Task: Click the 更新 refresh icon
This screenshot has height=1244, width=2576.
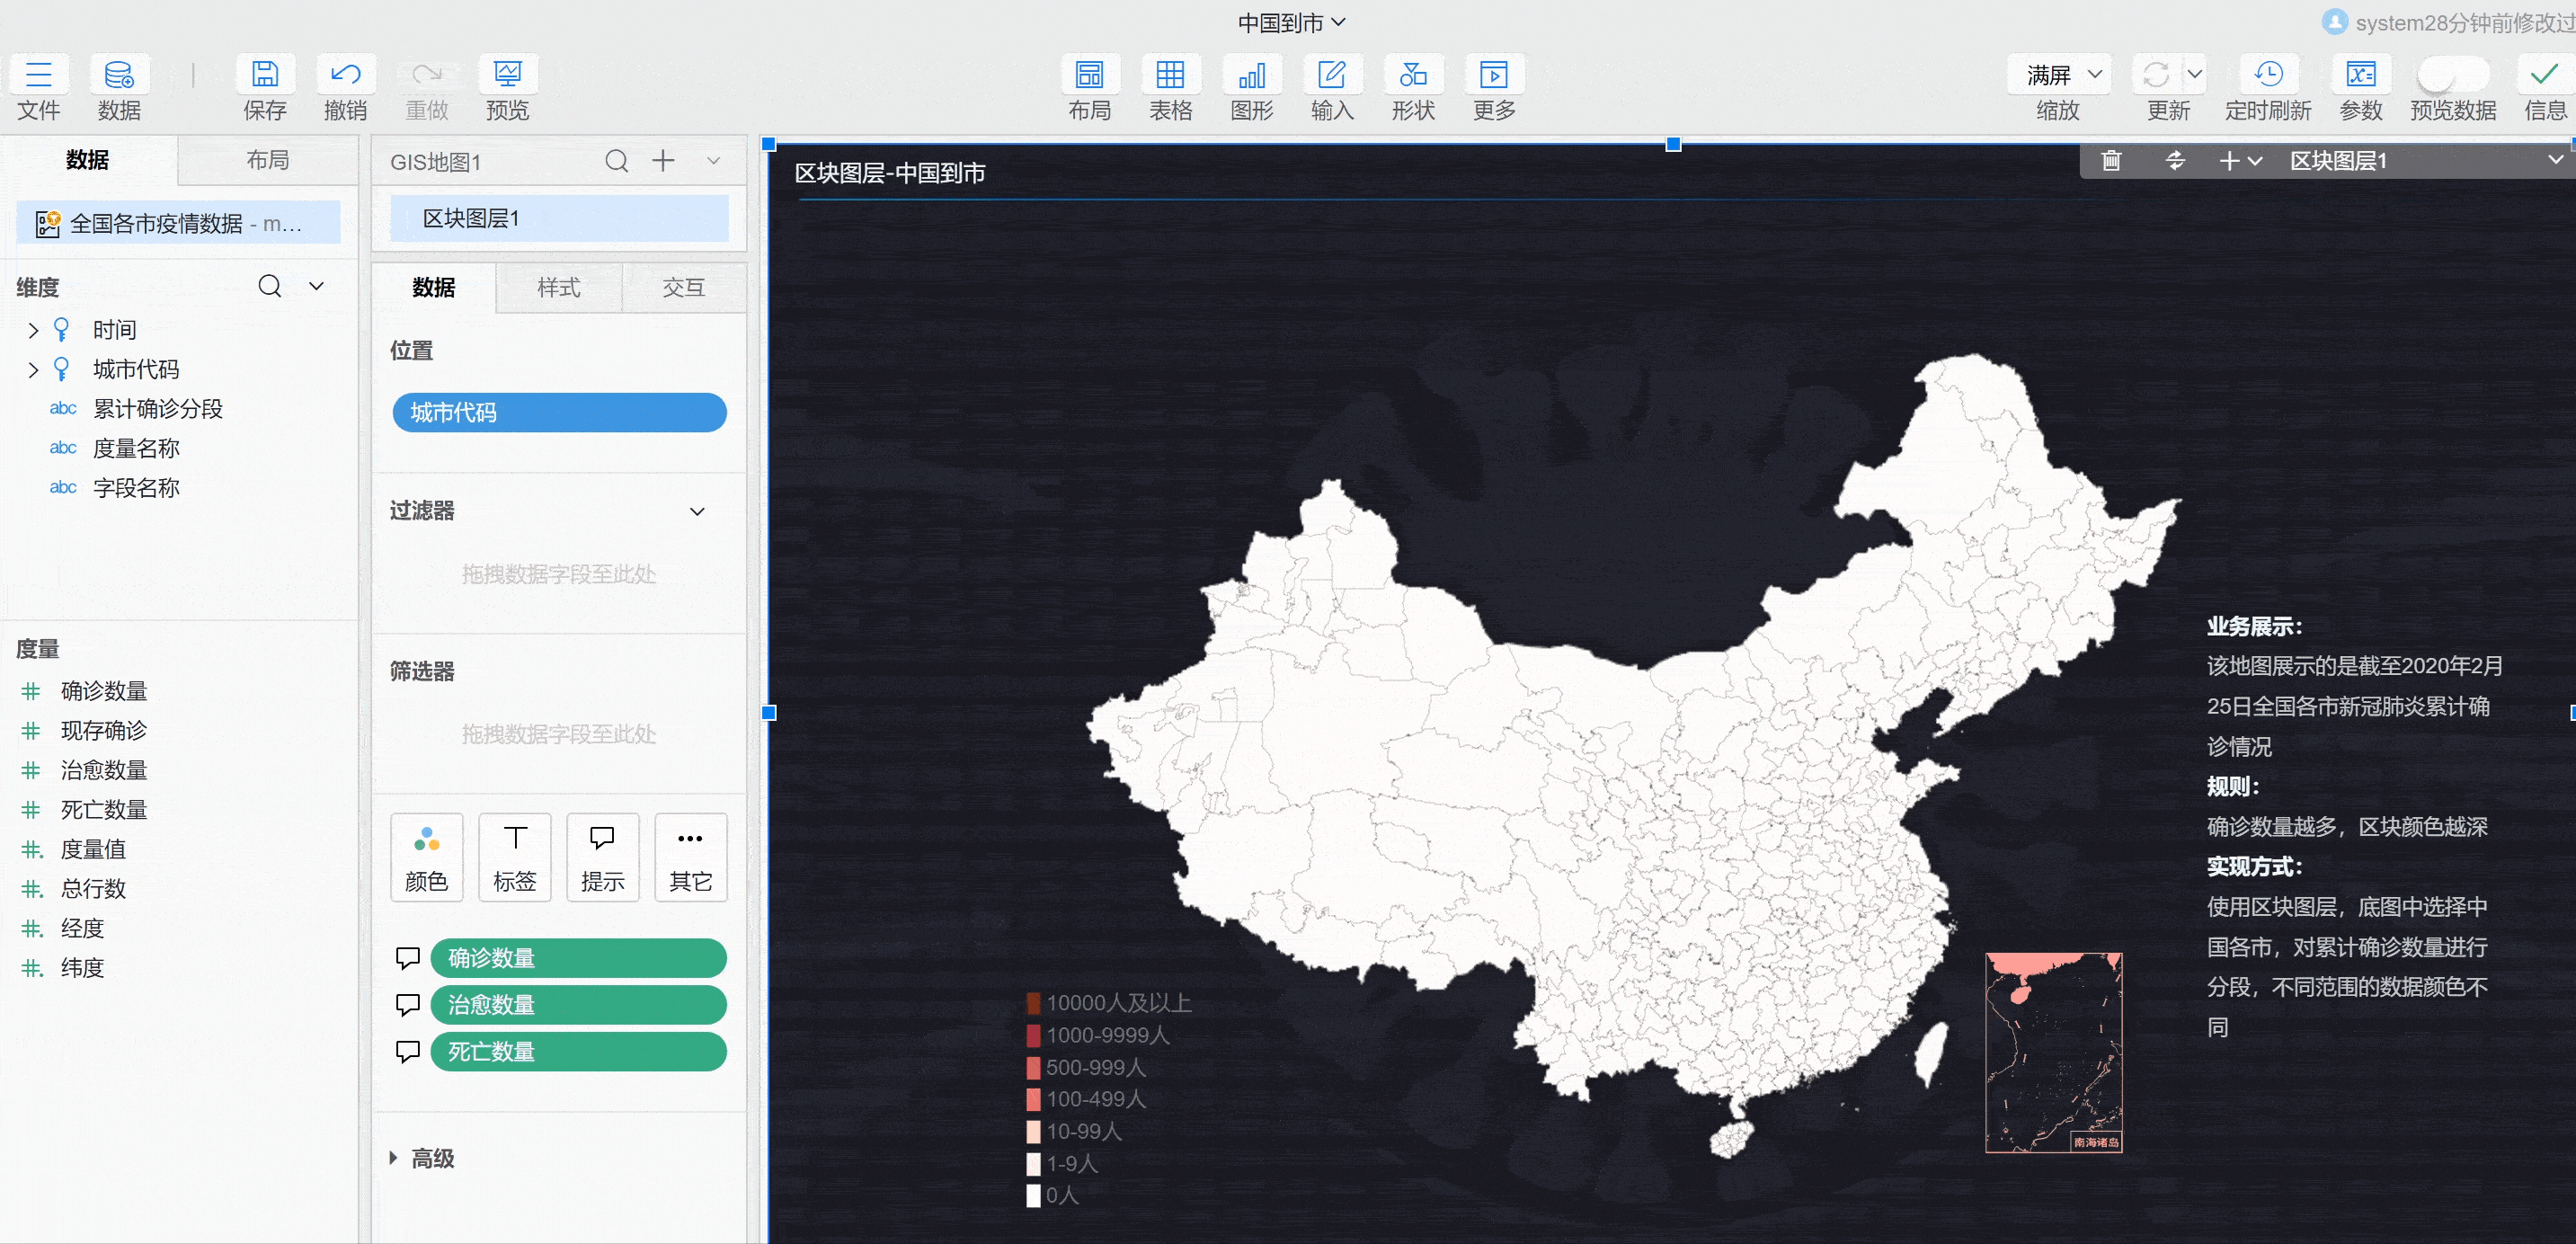Action: pos(2156,75)
